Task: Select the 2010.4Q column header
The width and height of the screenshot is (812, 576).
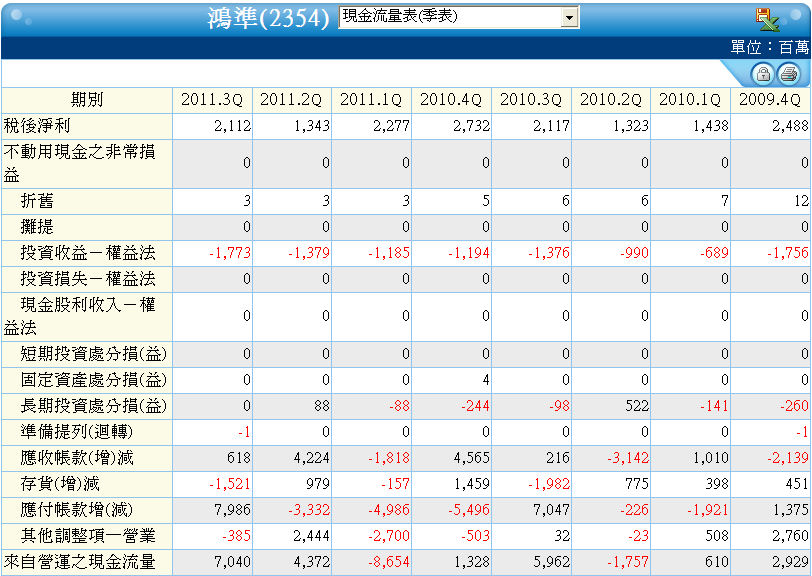Action: pos(452,99)
